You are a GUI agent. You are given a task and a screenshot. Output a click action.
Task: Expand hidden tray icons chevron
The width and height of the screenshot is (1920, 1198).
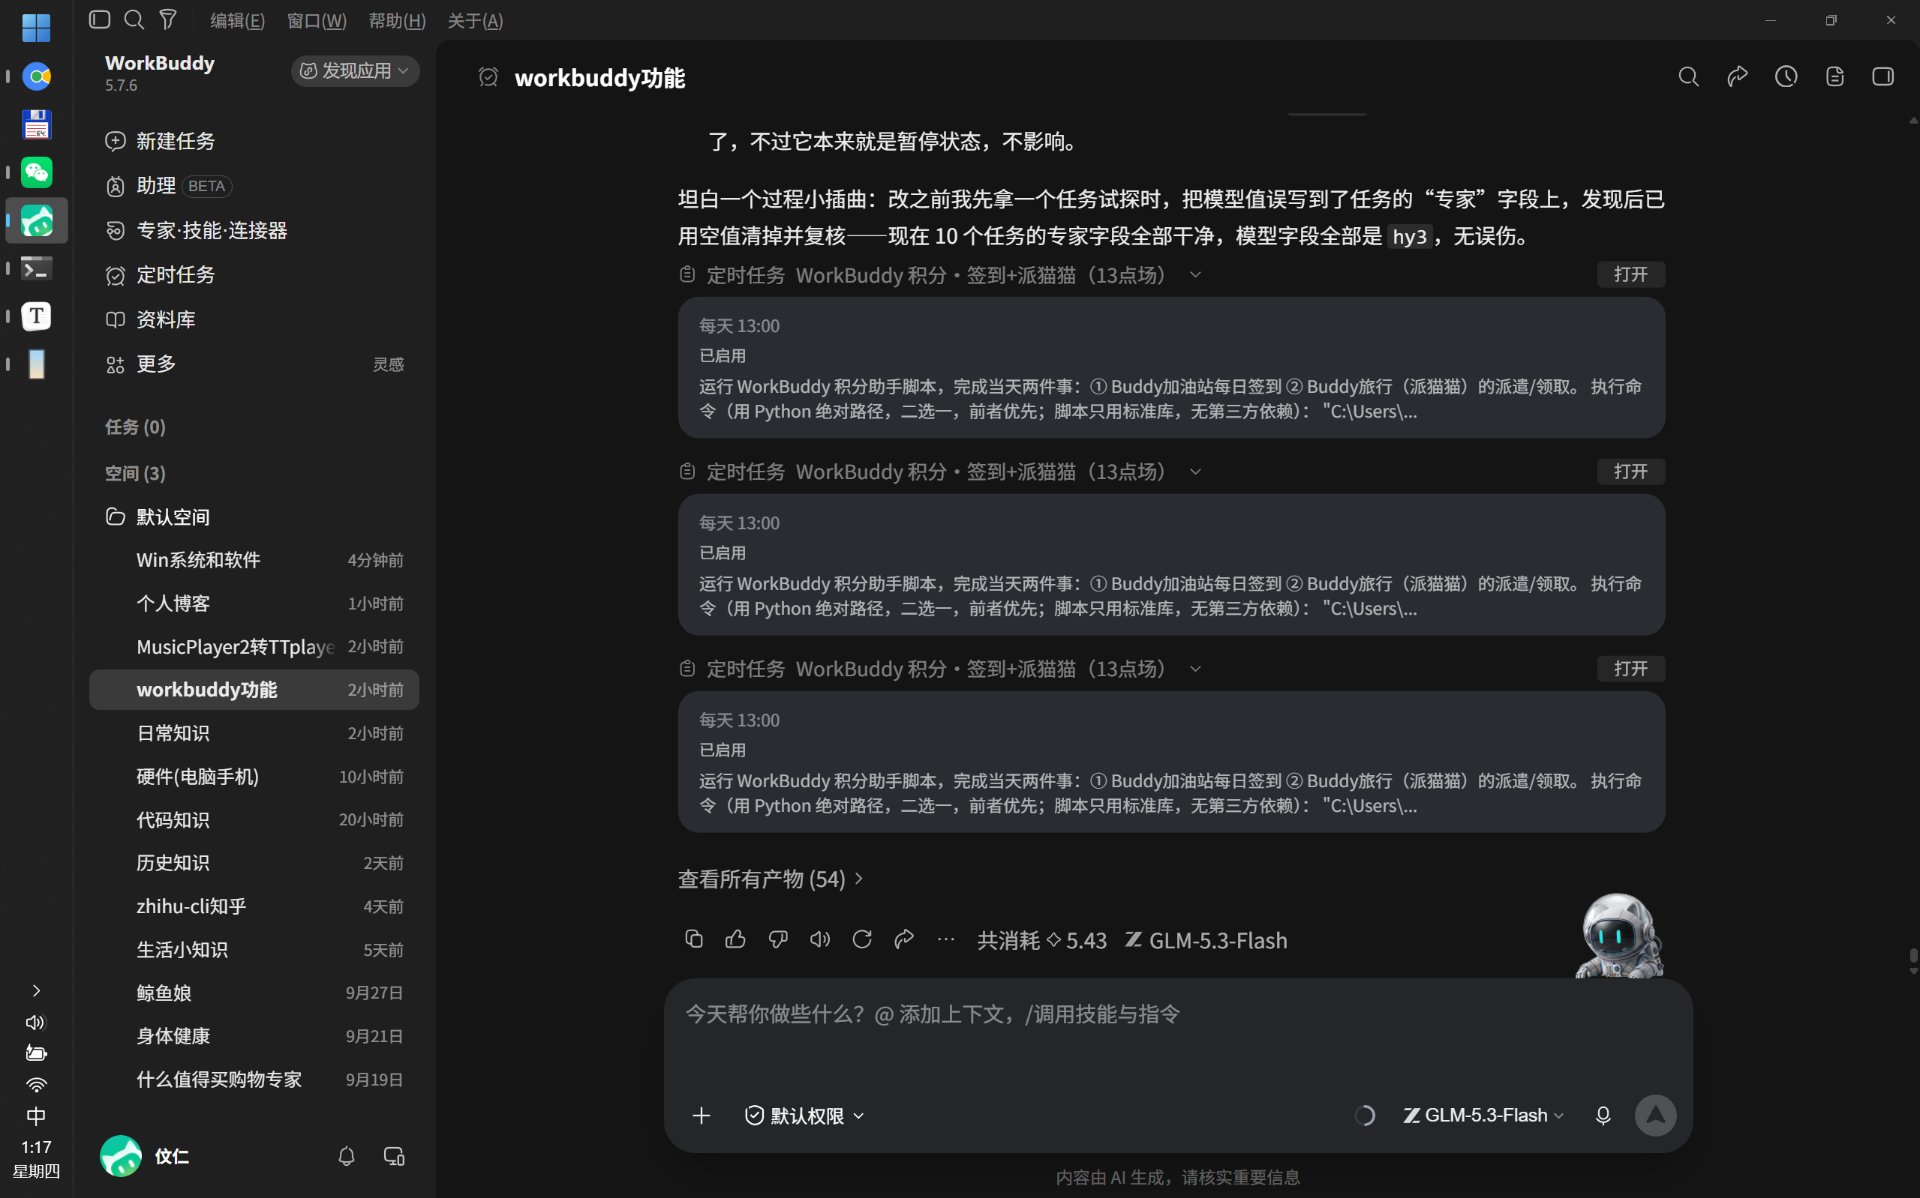click(36, 990)
